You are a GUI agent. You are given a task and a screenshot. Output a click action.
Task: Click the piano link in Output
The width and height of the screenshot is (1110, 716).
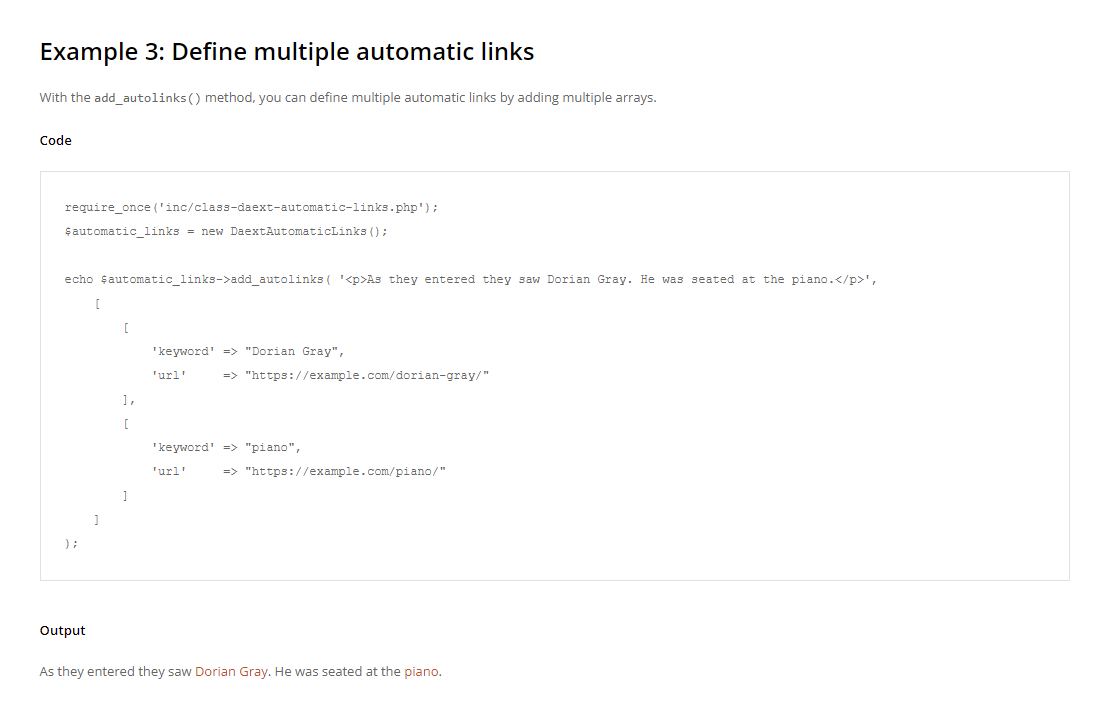(x=421, y=671)
